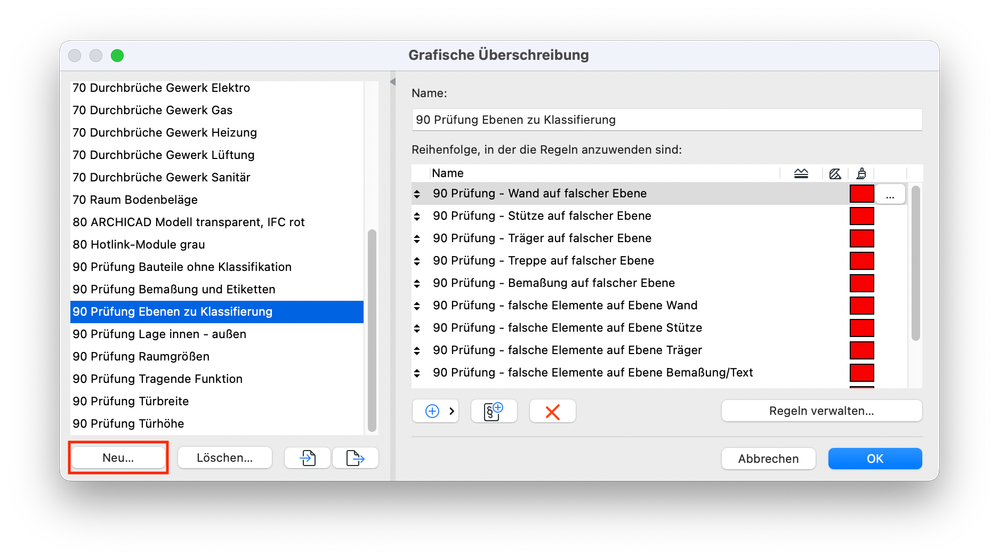Select 70 Durchbrüche Gewerk Lüftung
This screenshot has width=999, height=560.
(x=217, y=155)
